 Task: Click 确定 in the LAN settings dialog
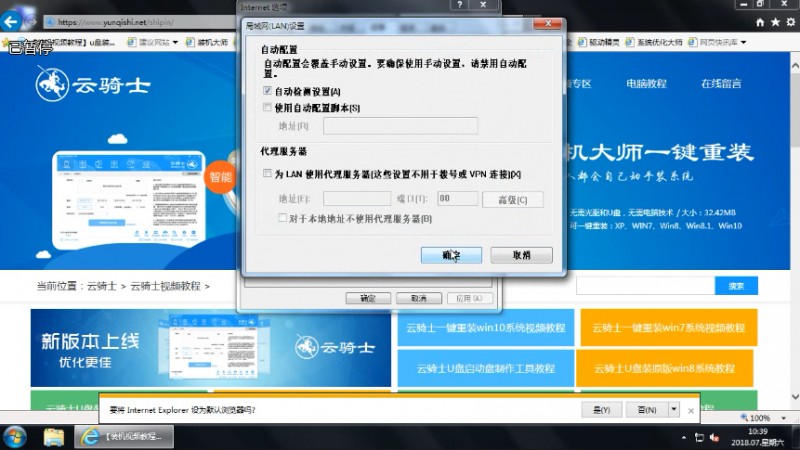click(x=452, y=255)
